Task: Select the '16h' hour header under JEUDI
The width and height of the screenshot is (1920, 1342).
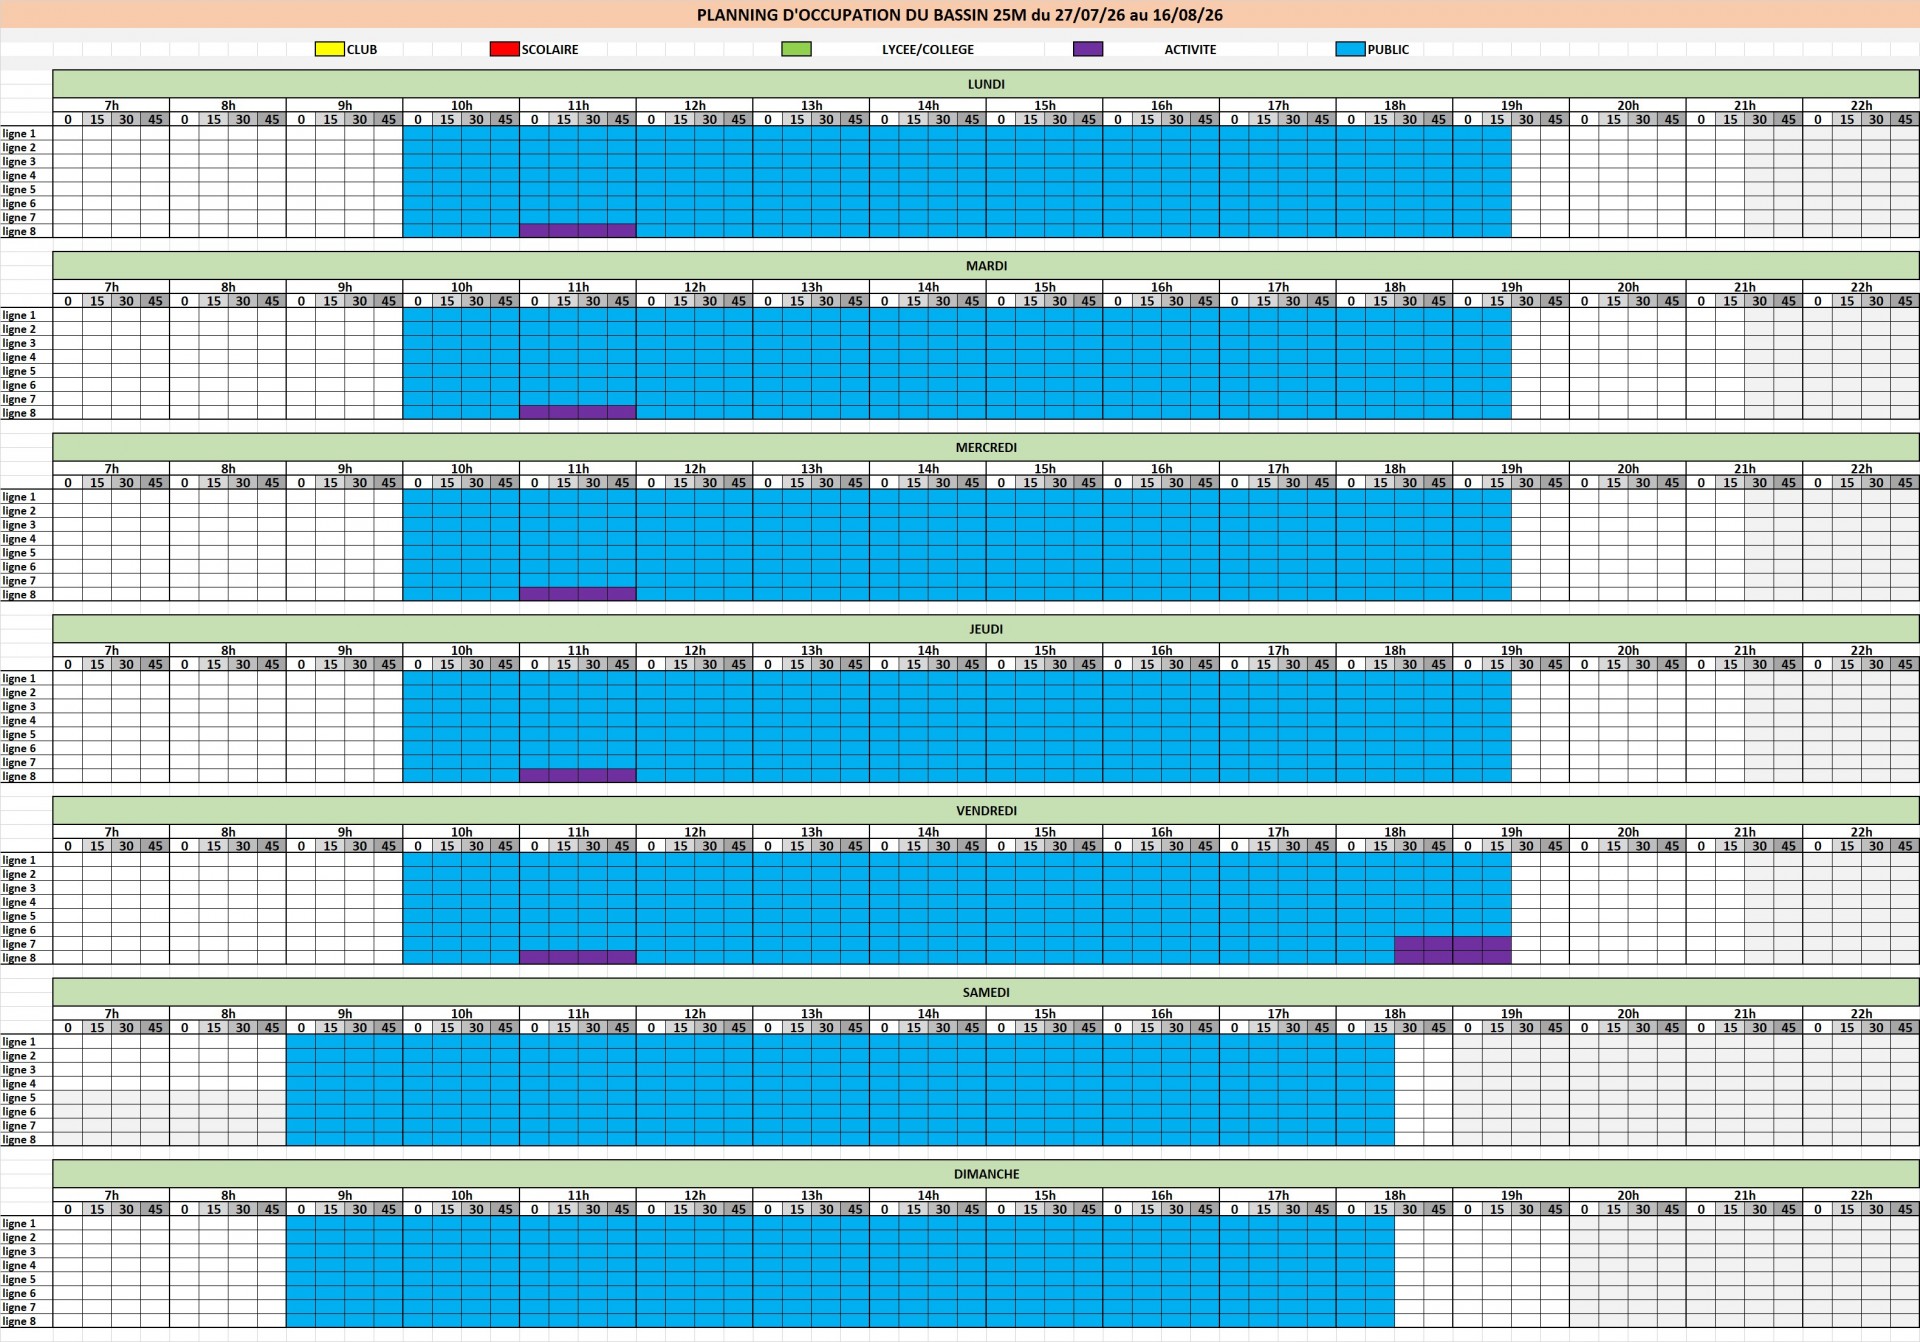Action: tap(1161, 650)
